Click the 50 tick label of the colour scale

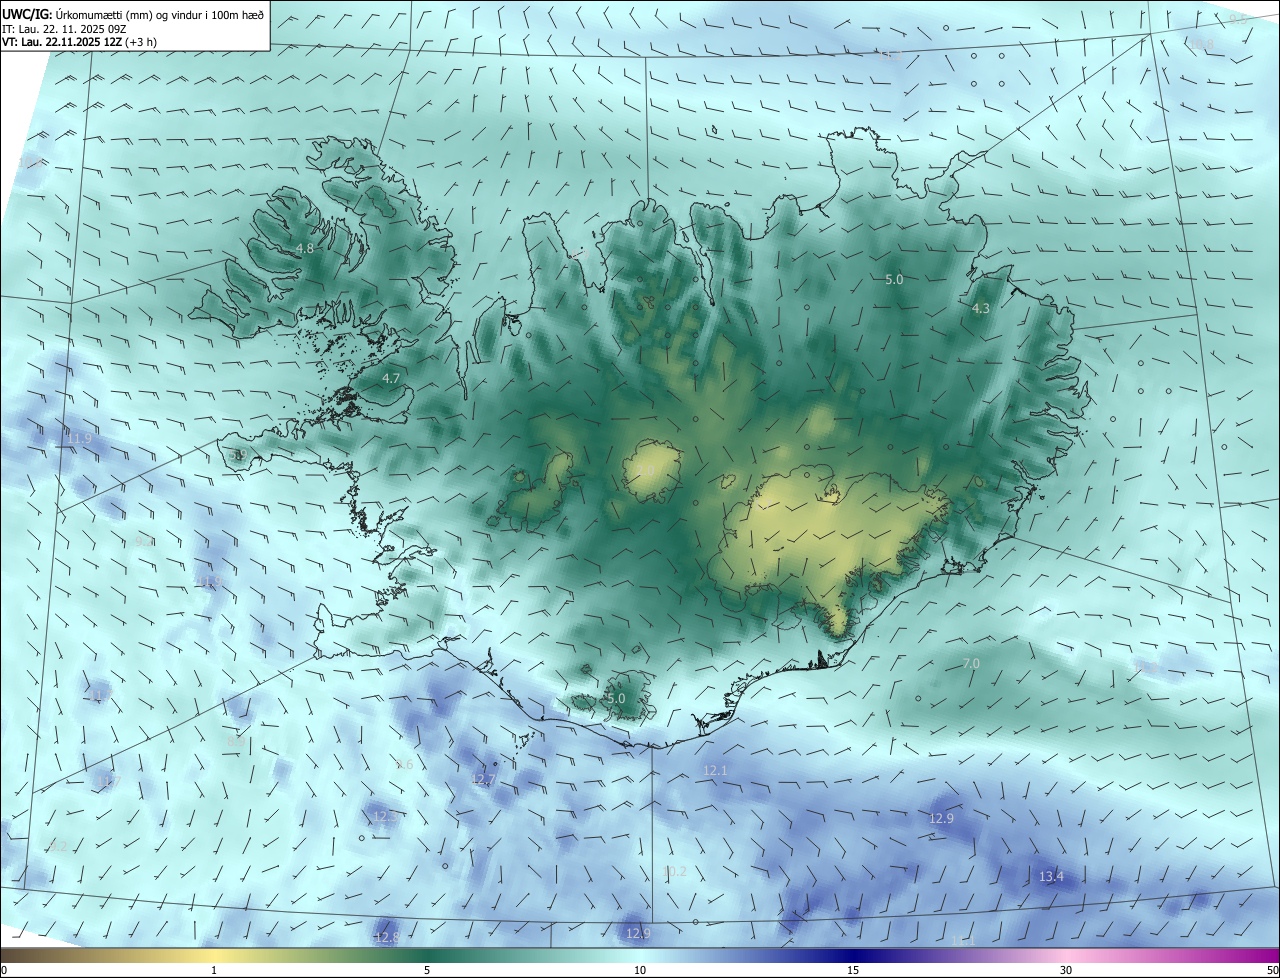[1272, 971]
